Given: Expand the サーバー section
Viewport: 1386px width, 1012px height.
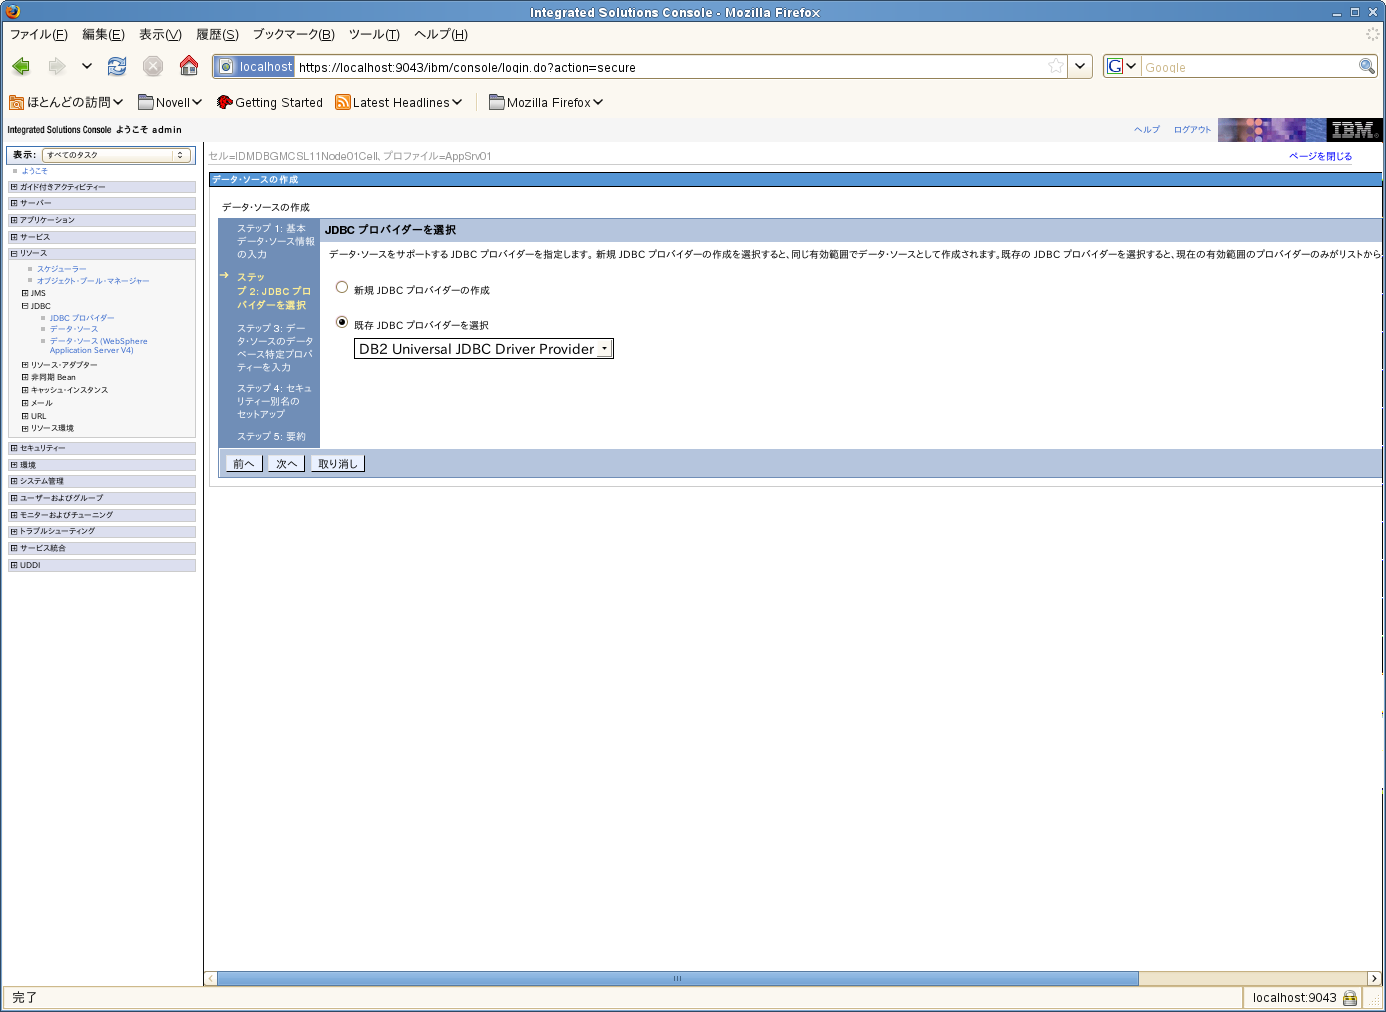Looking at the screenshot, I should coord(14,203).
